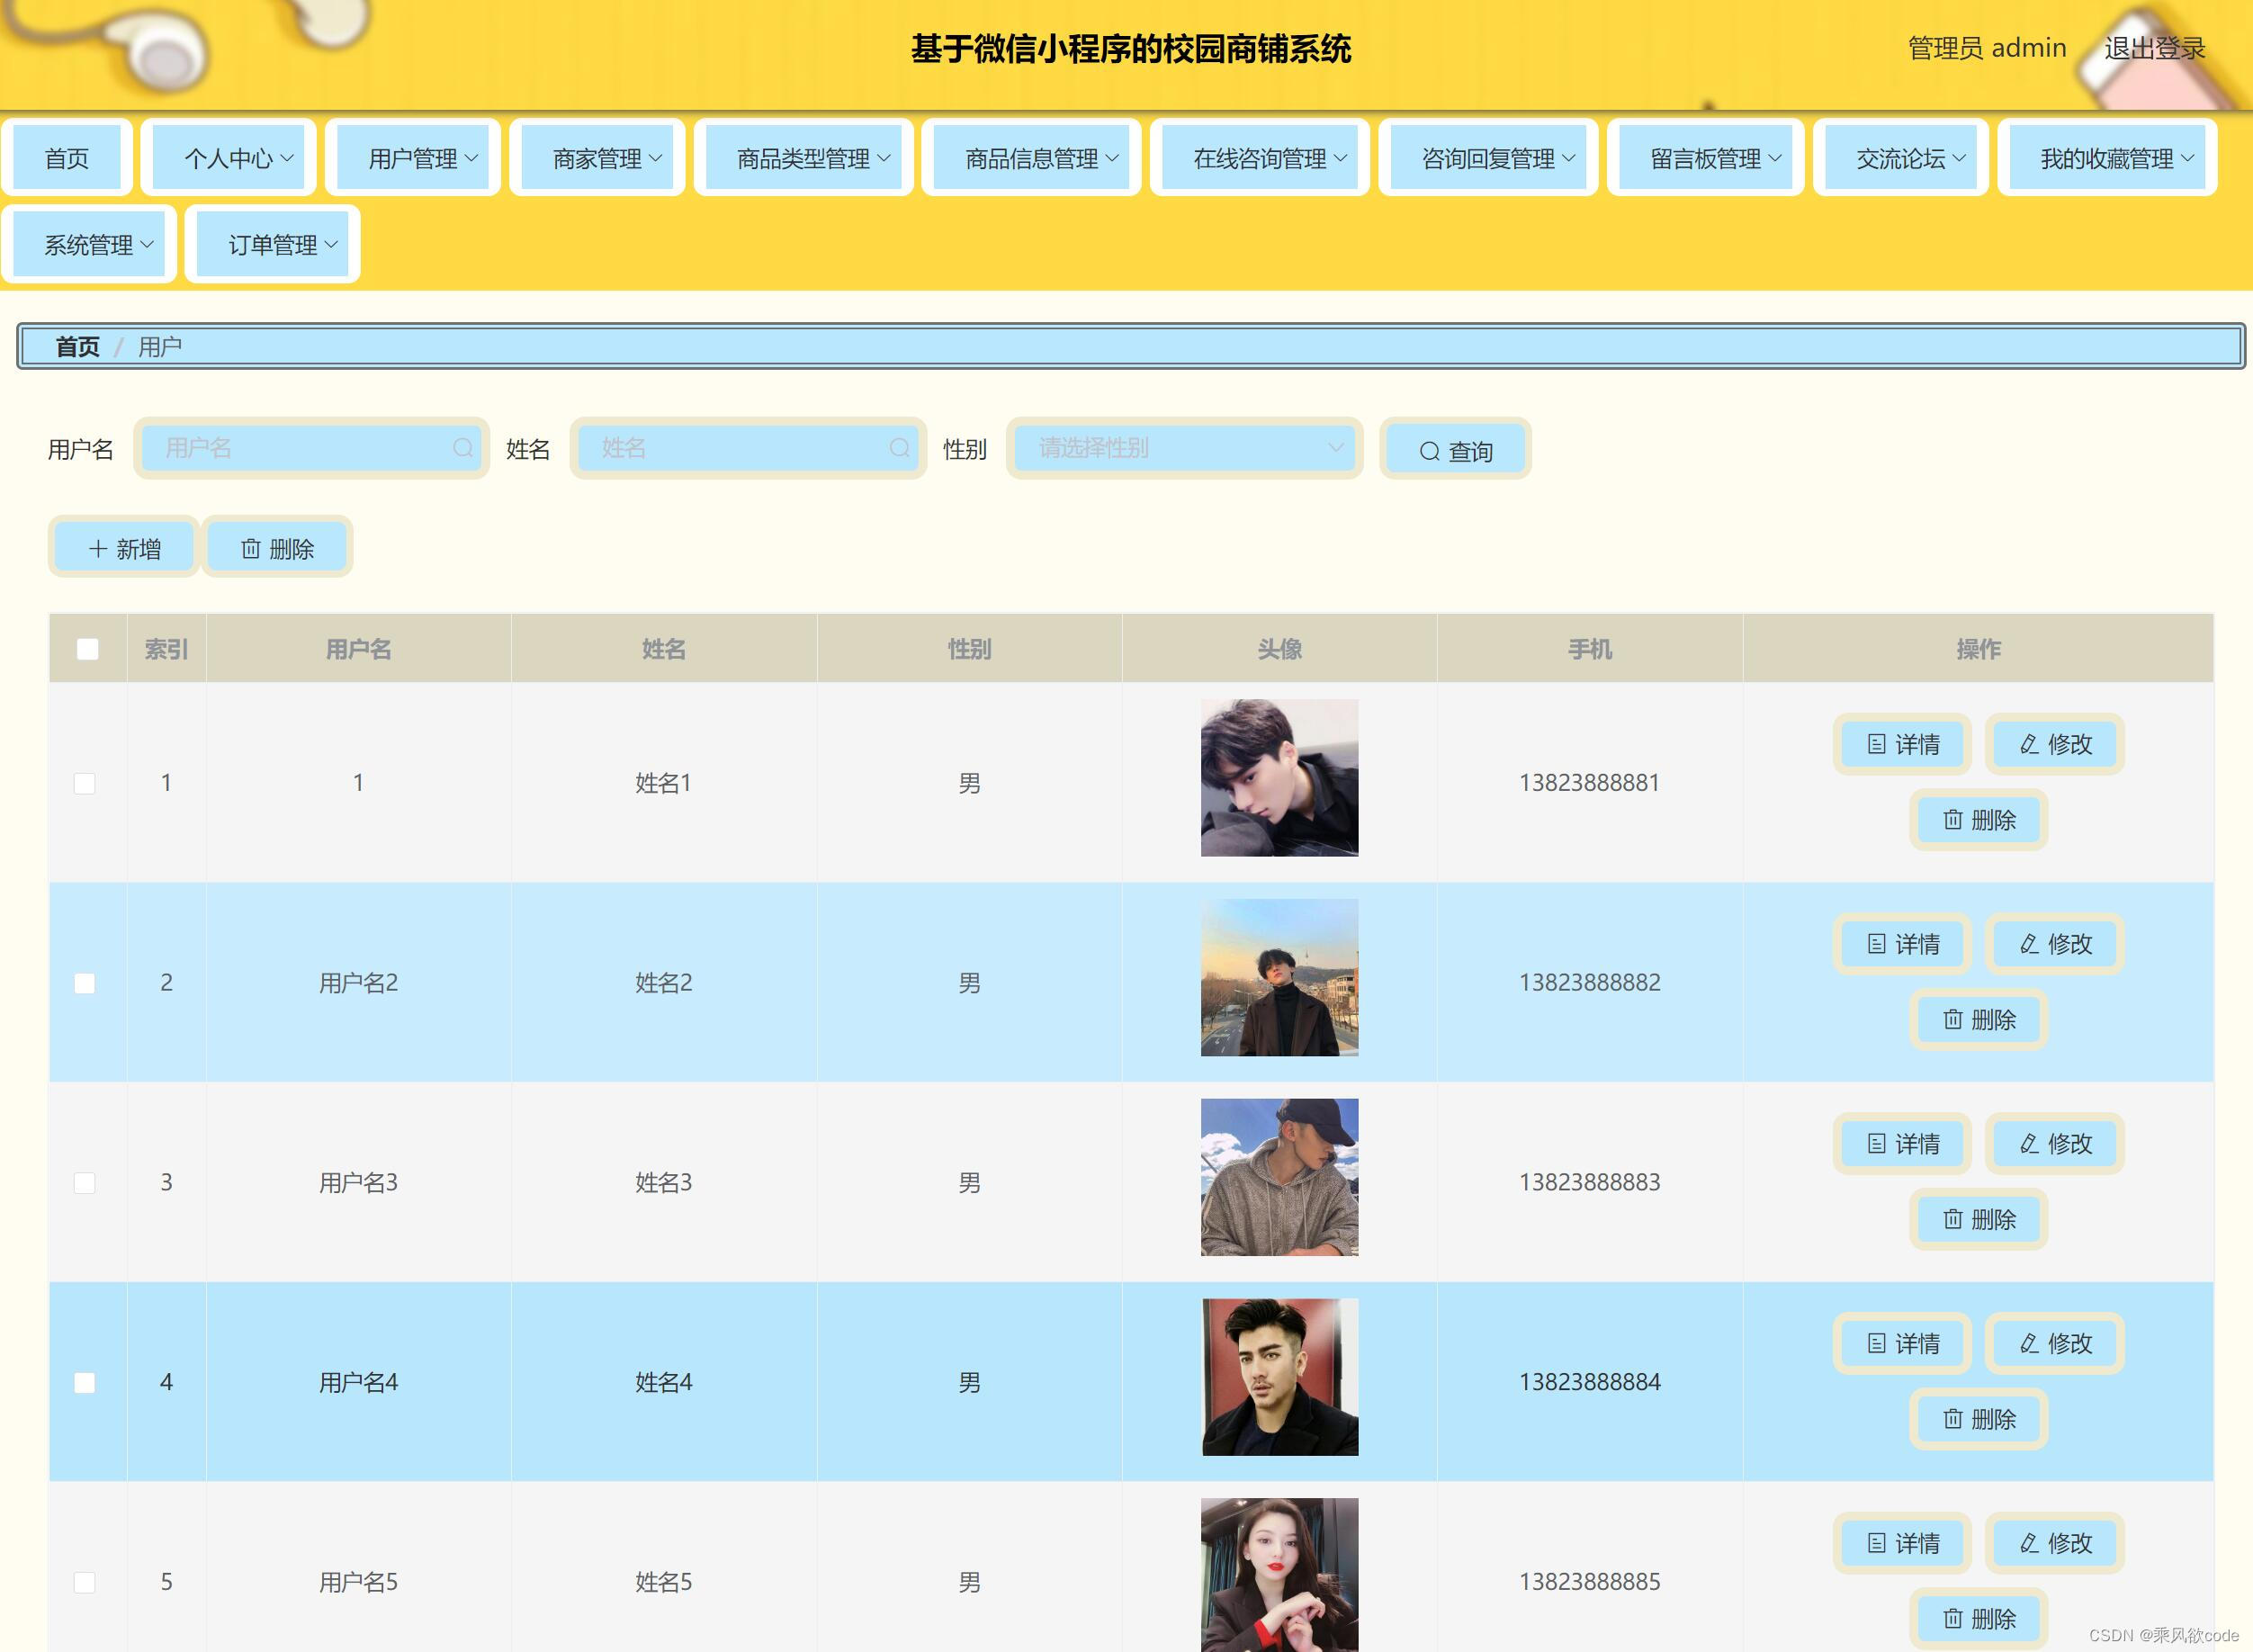Click the magnifier icon in 姓名 search field
2253x1652 pixels.
pyautogui.click(x=899, y=448)
